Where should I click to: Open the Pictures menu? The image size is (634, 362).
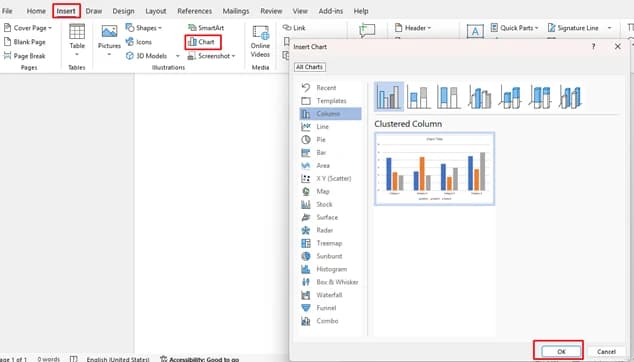pos(109,40)
